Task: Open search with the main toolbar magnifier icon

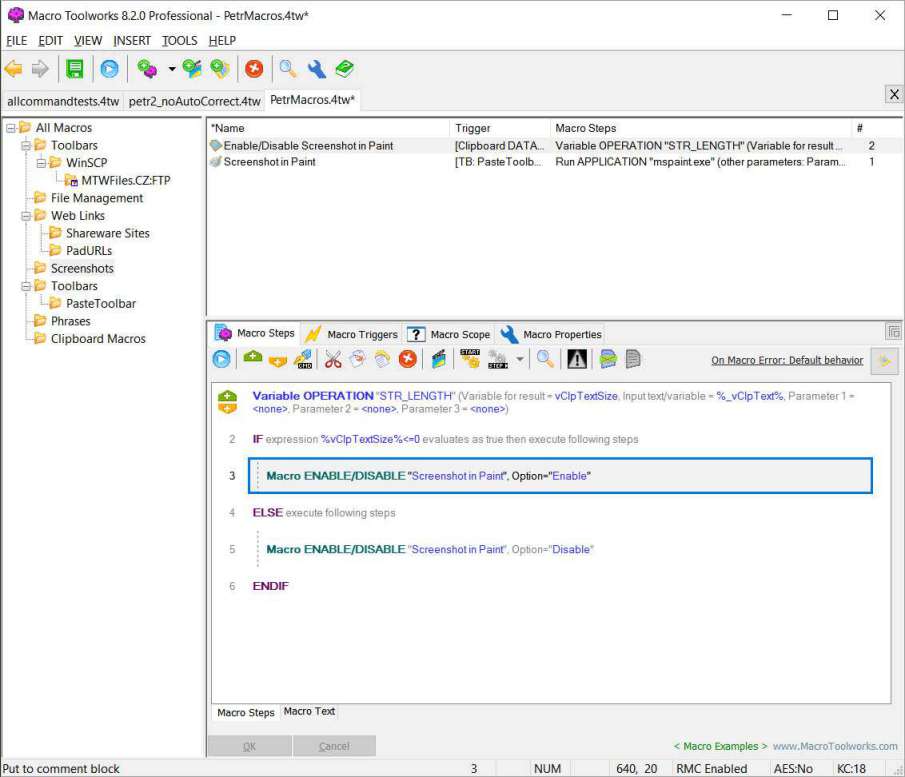Action: (x=287, y=69)
